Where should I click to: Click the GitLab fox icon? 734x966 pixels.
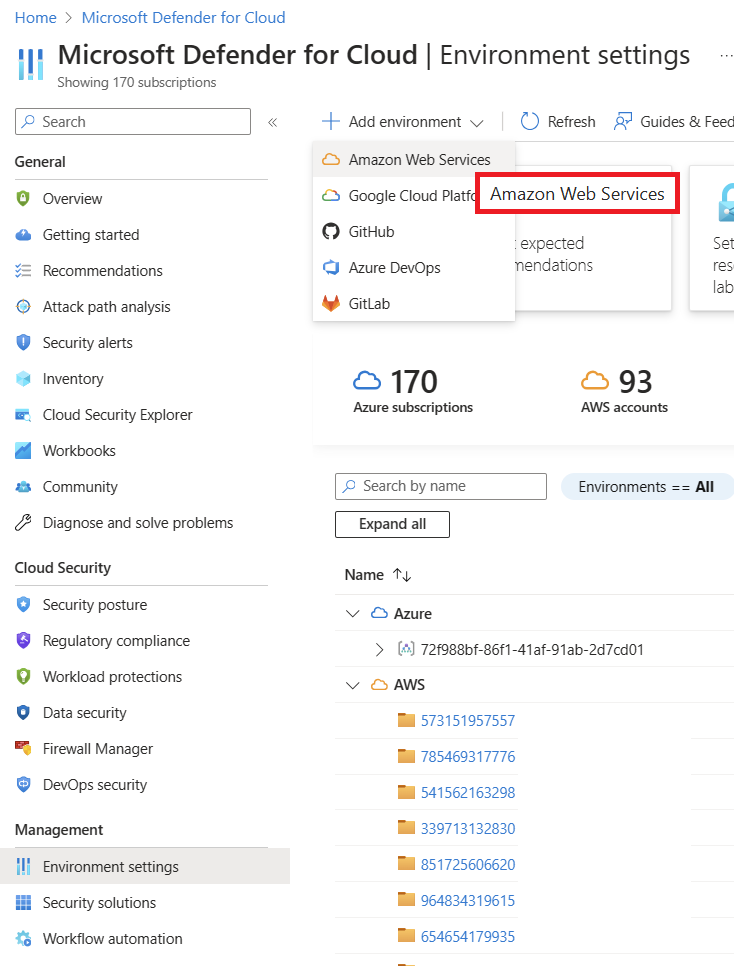pos(331,303)
